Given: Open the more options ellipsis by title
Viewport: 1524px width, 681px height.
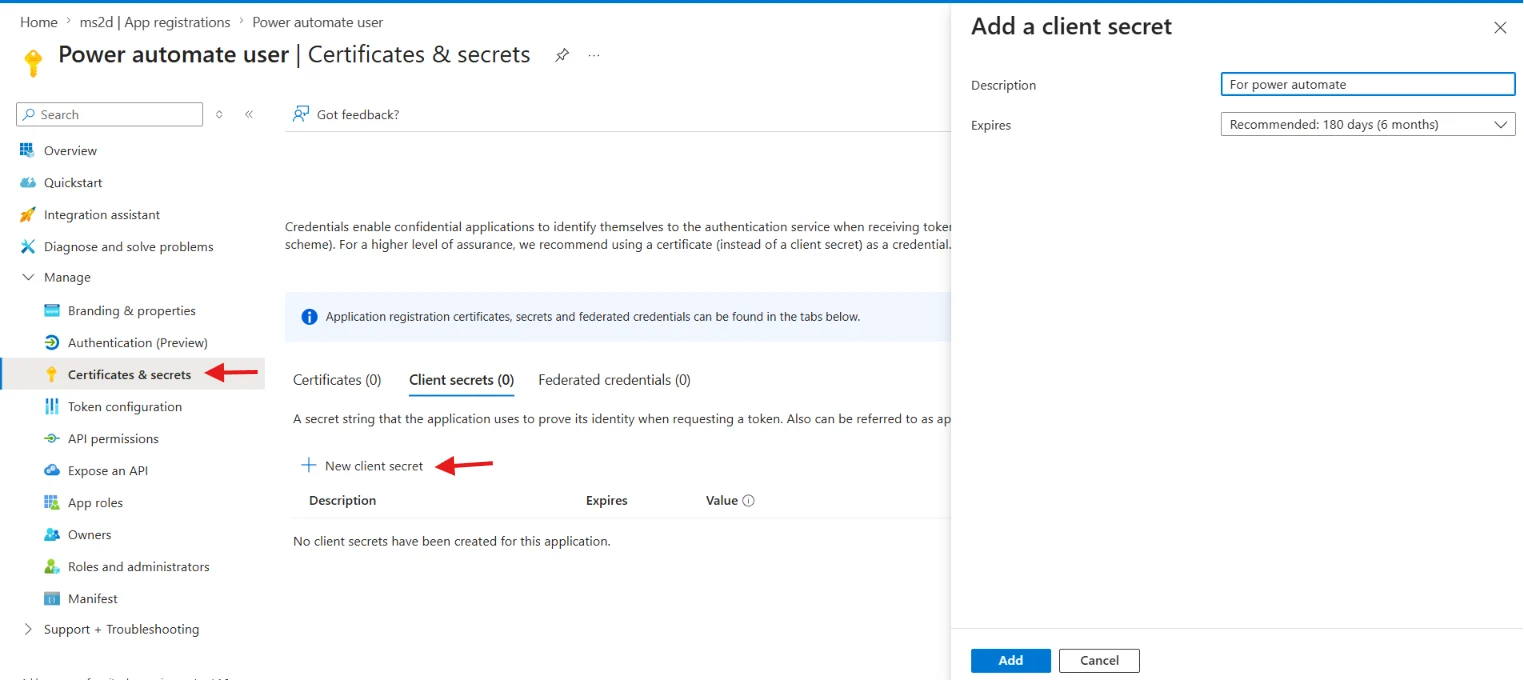Looking at the screenshot, I should click(594, 55).
